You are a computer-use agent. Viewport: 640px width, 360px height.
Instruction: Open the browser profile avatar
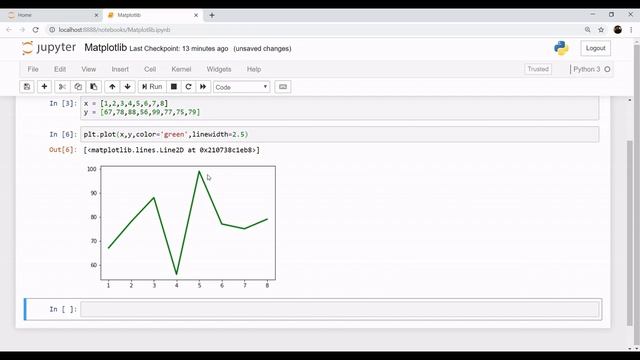point(618,30)
